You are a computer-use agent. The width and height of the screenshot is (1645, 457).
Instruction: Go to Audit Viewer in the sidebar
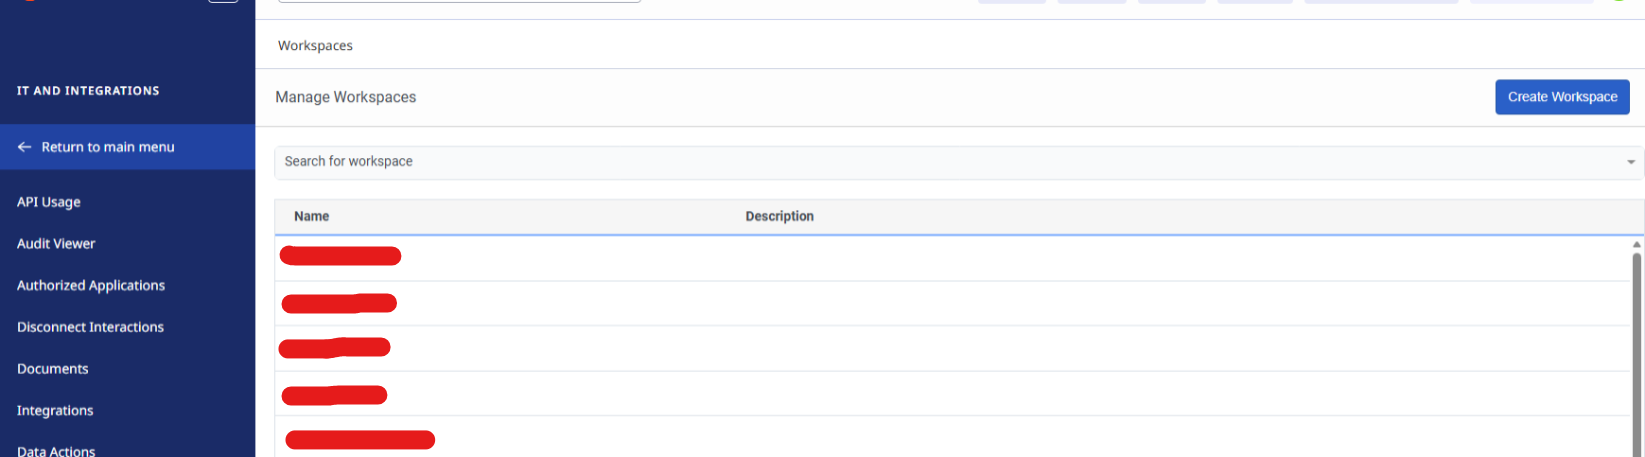(56, 244)
